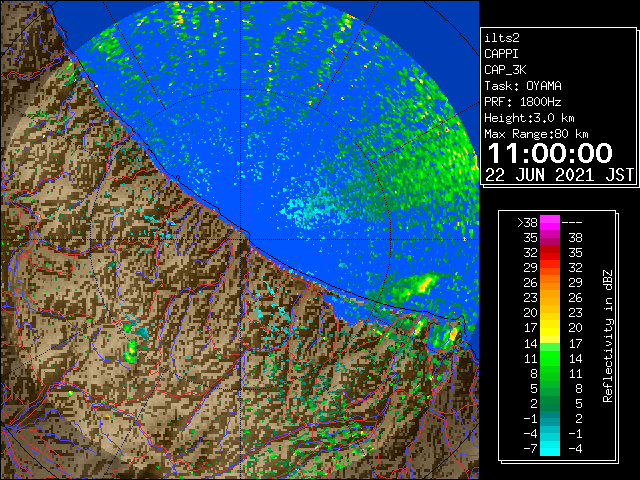Select the 'Task: OYAMA' line
640x480 pixels.
523,86
